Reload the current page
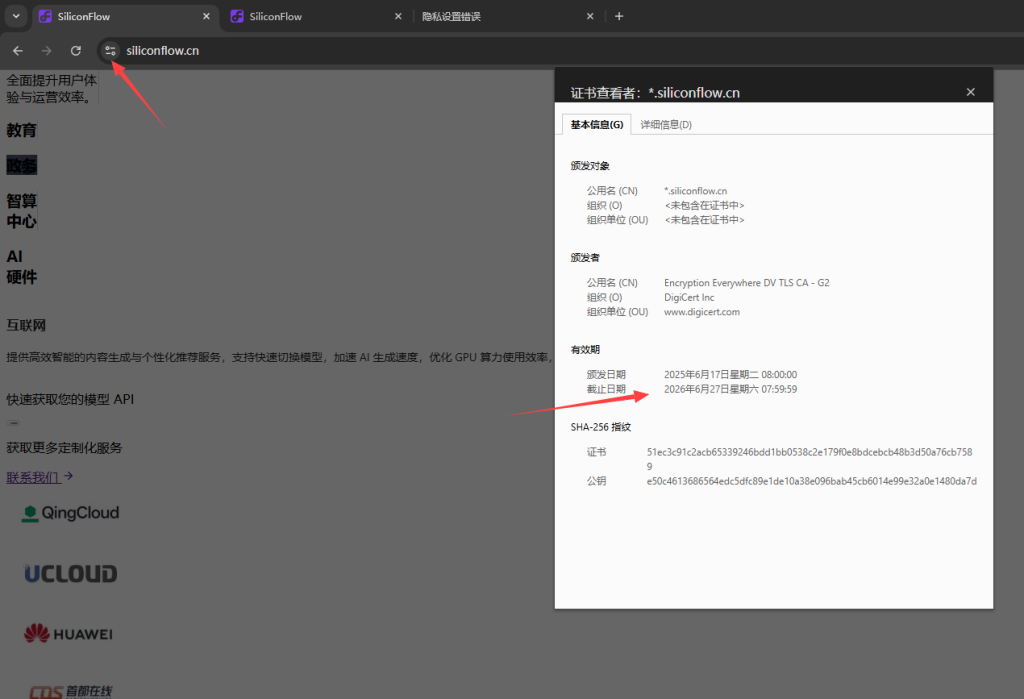1024x699 pixels. [x=75, y=50]
